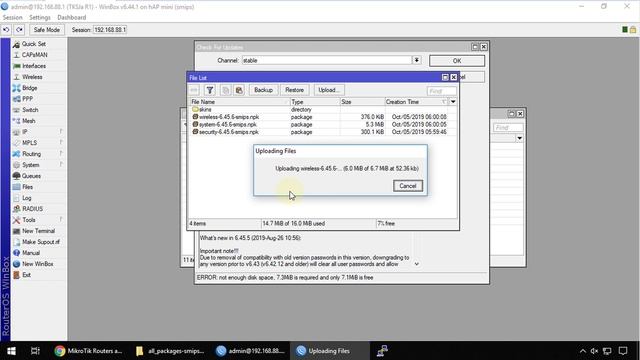640x360 pixels.
Task: Open the File List columns dropdown
Action: [x=453, y=102]
